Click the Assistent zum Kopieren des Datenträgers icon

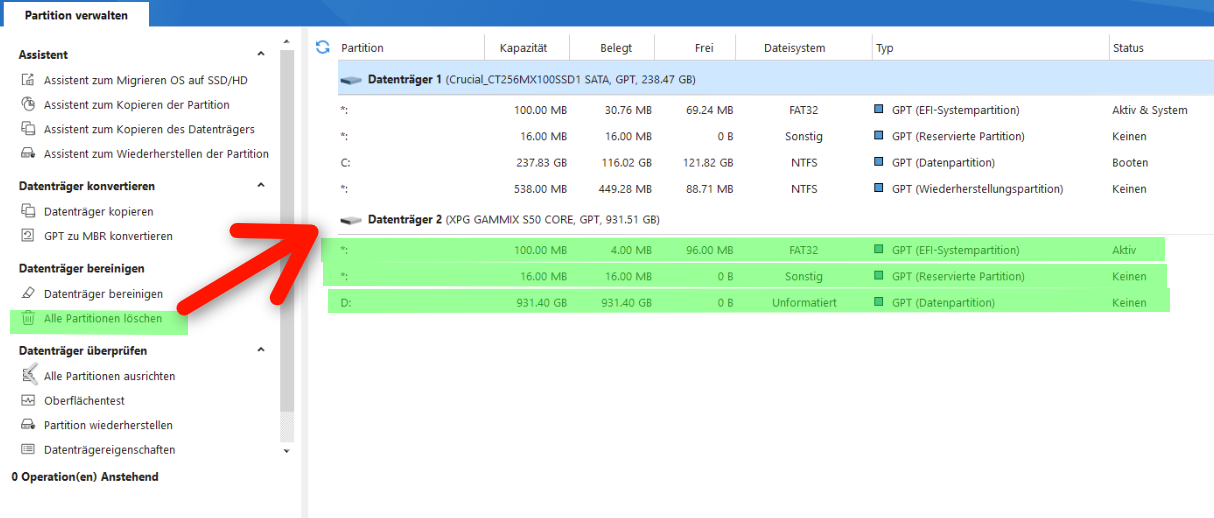(x=28, y=129)
